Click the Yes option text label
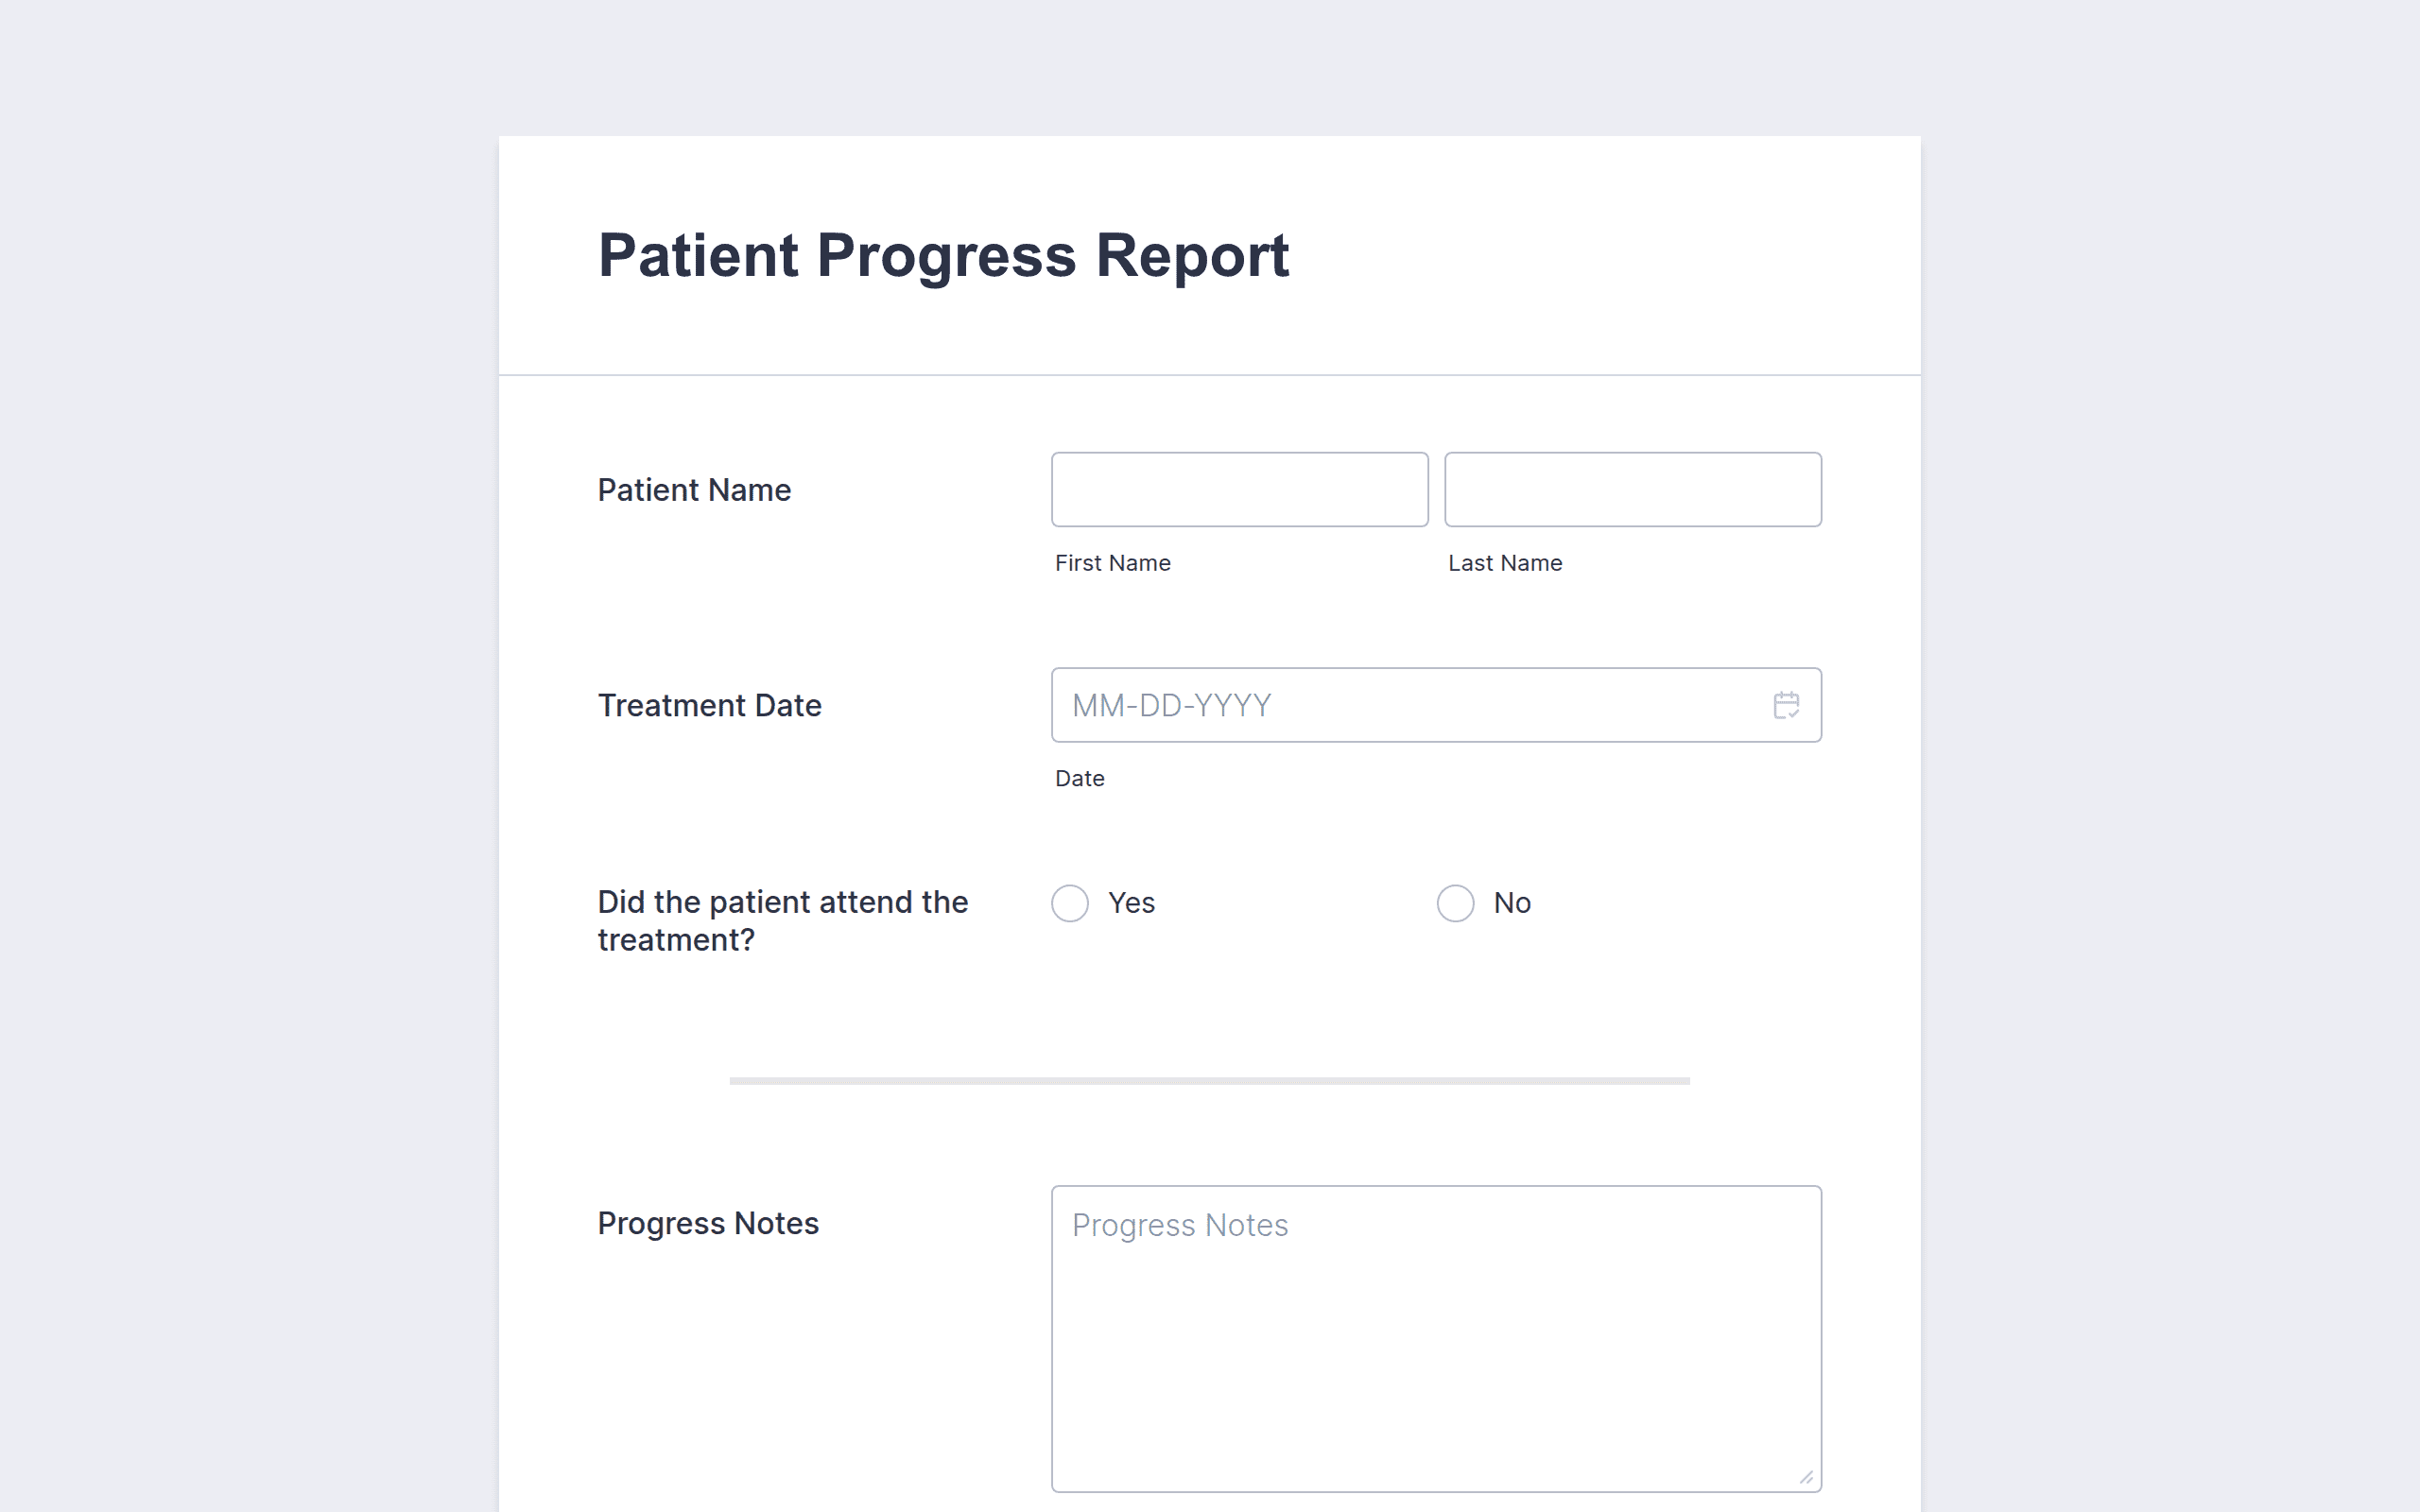The image size is (2420, 1512). [1131, 903]
